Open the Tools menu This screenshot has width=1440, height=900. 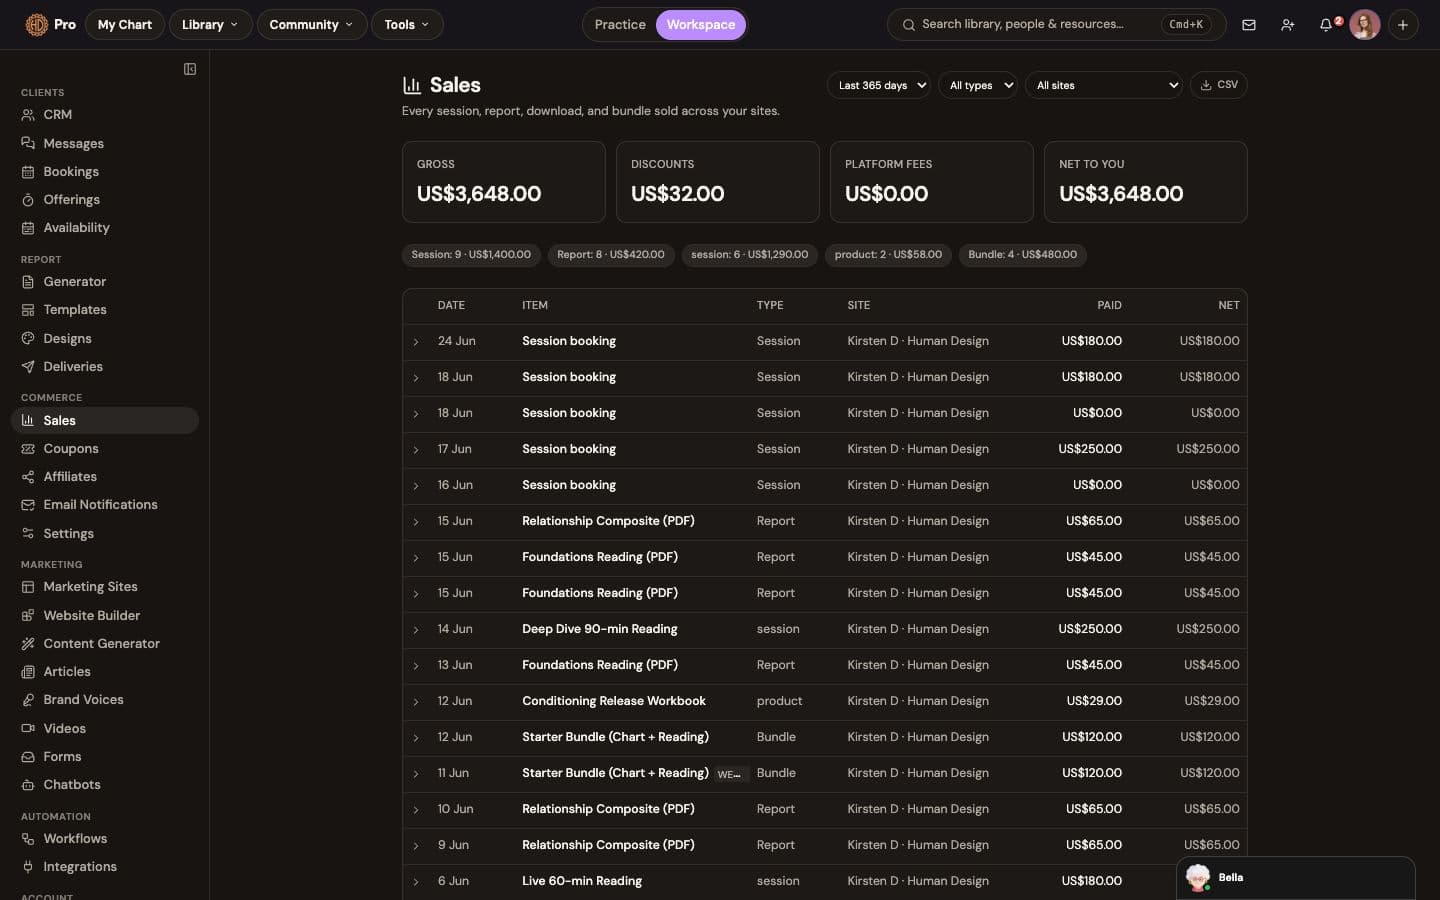407,25
